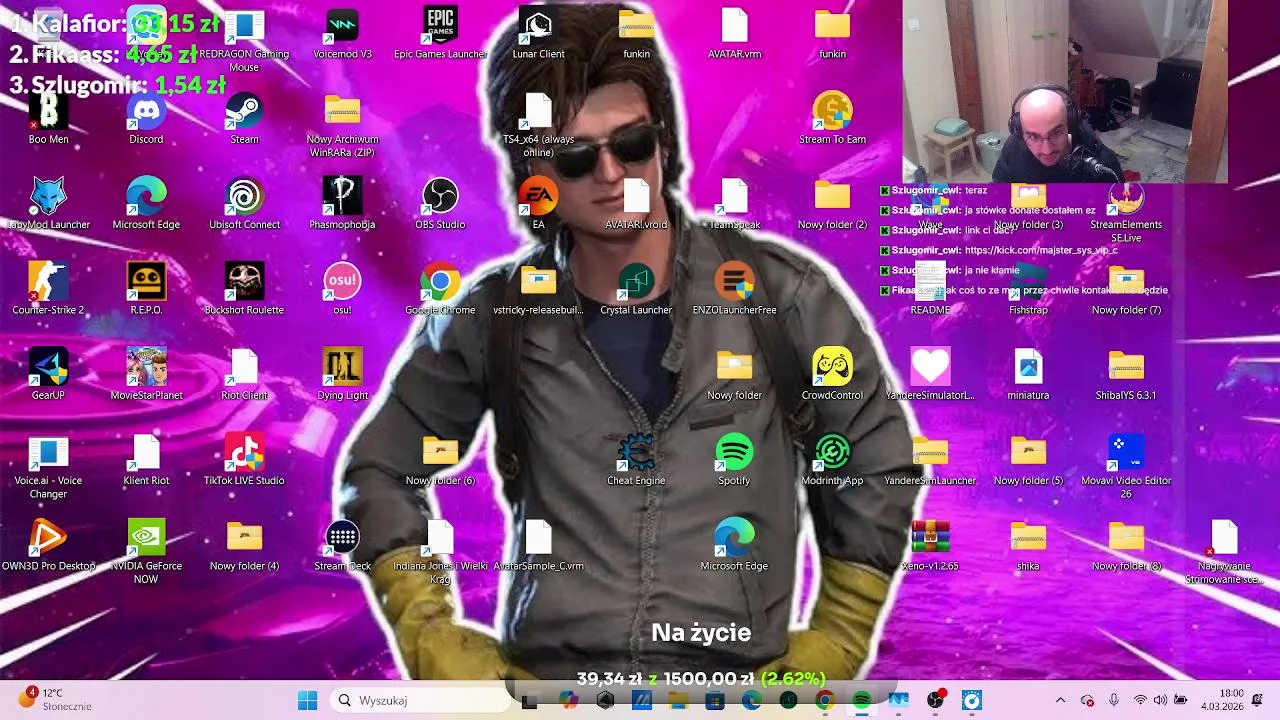The height and width of the screenshot is (720, 1280).
Task: Select the Klient Riot shortcut
Action: tap(146, 460)
